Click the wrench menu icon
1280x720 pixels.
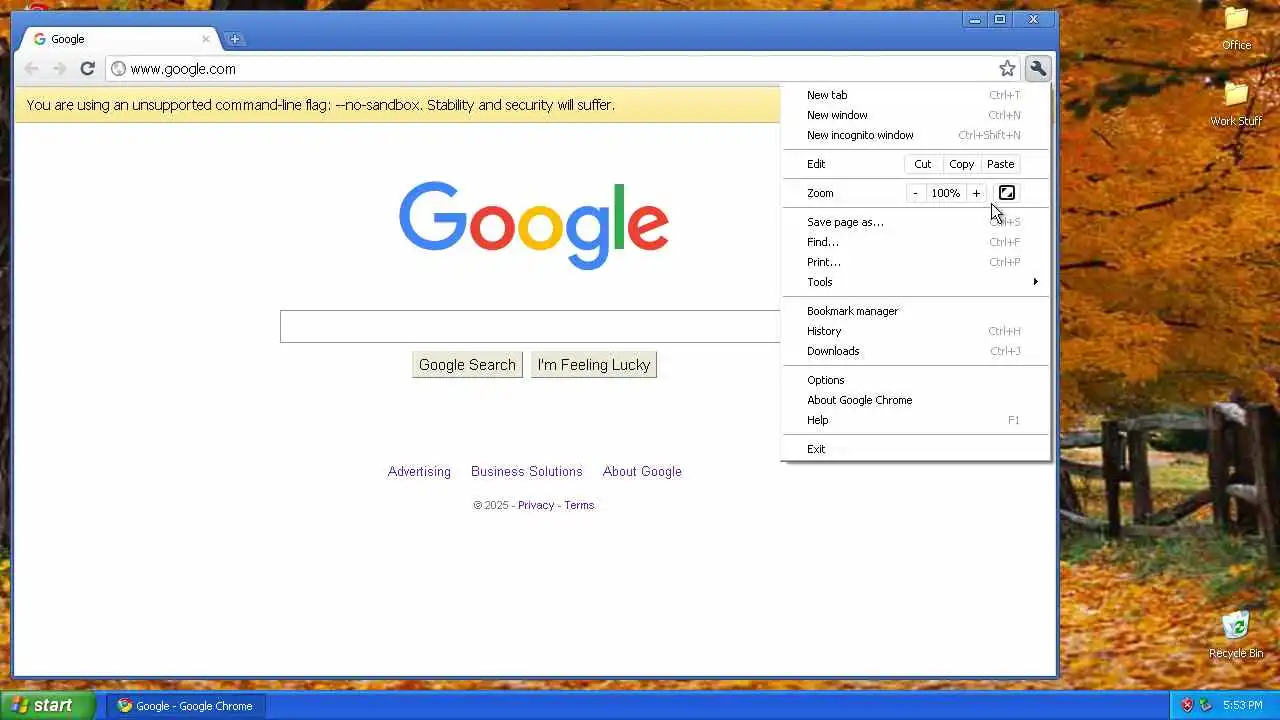point(1038,68)
